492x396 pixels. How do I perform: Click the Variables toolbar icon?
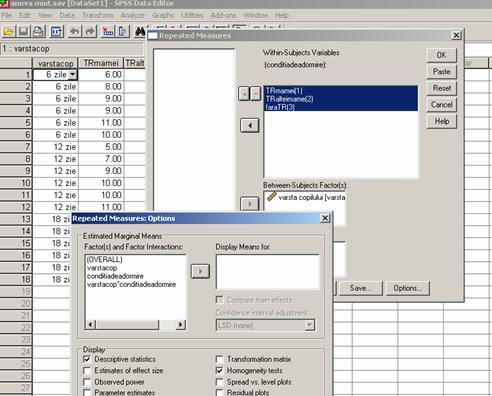click(123, 31)
